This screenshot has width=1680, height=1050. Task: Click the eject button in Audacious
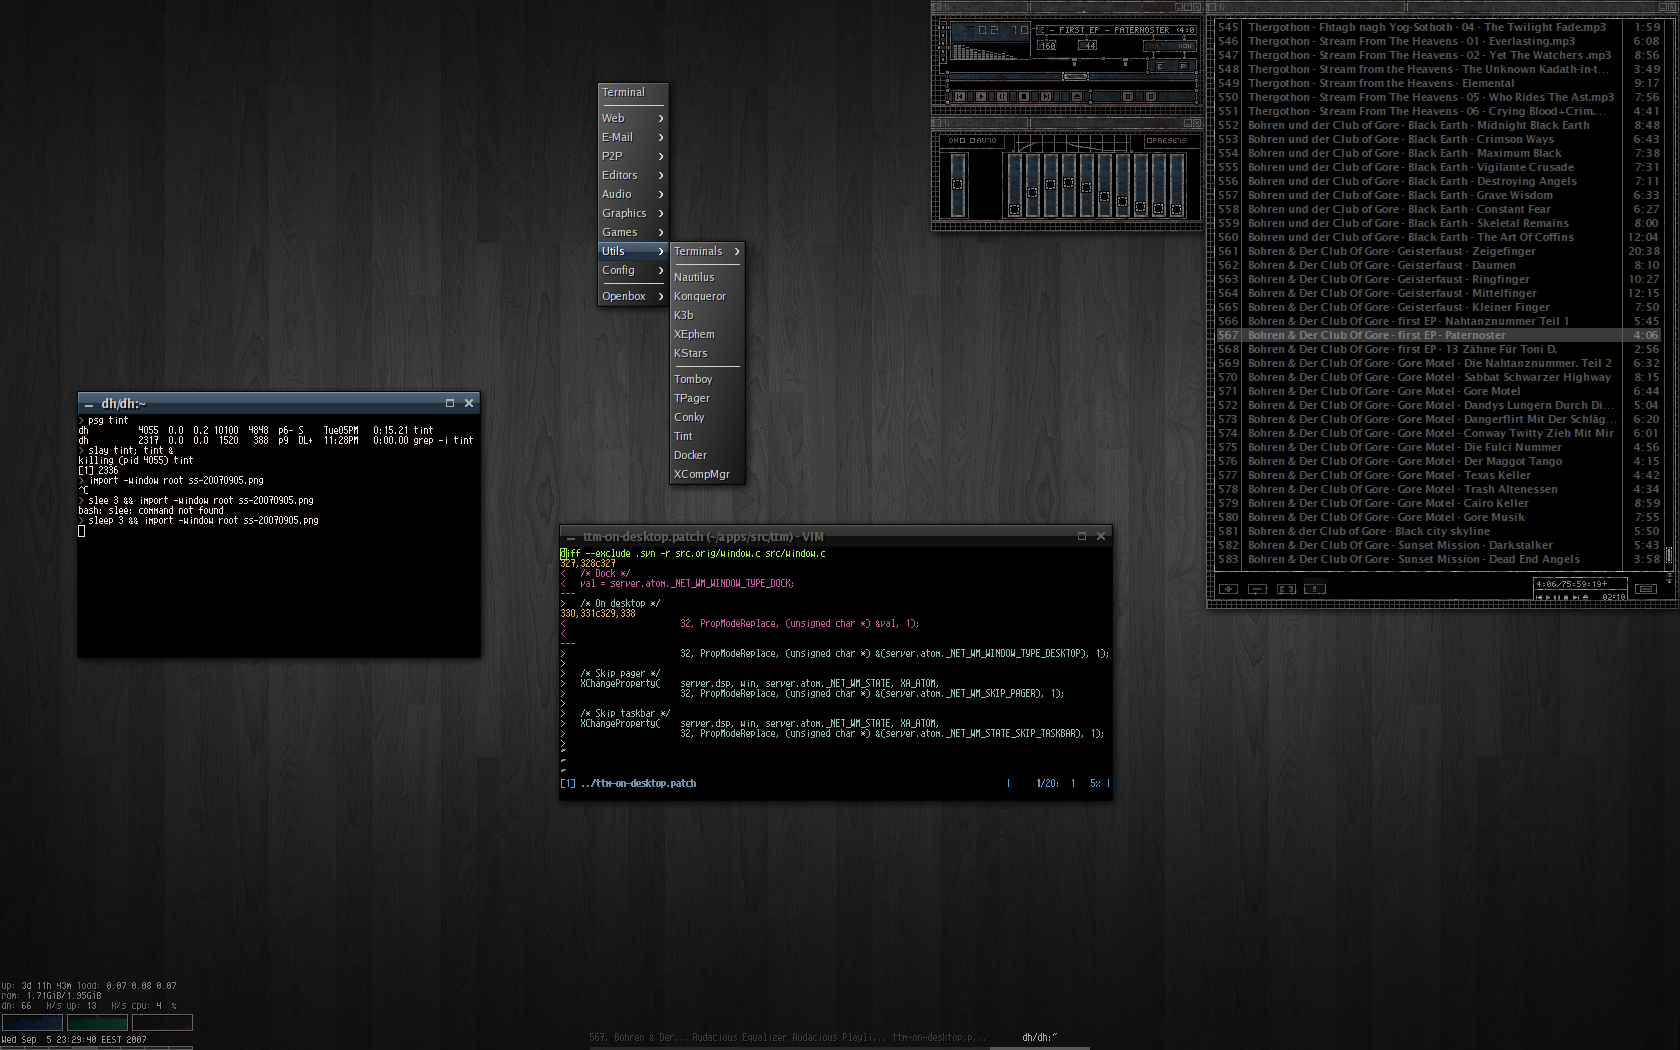(1076, 97)
